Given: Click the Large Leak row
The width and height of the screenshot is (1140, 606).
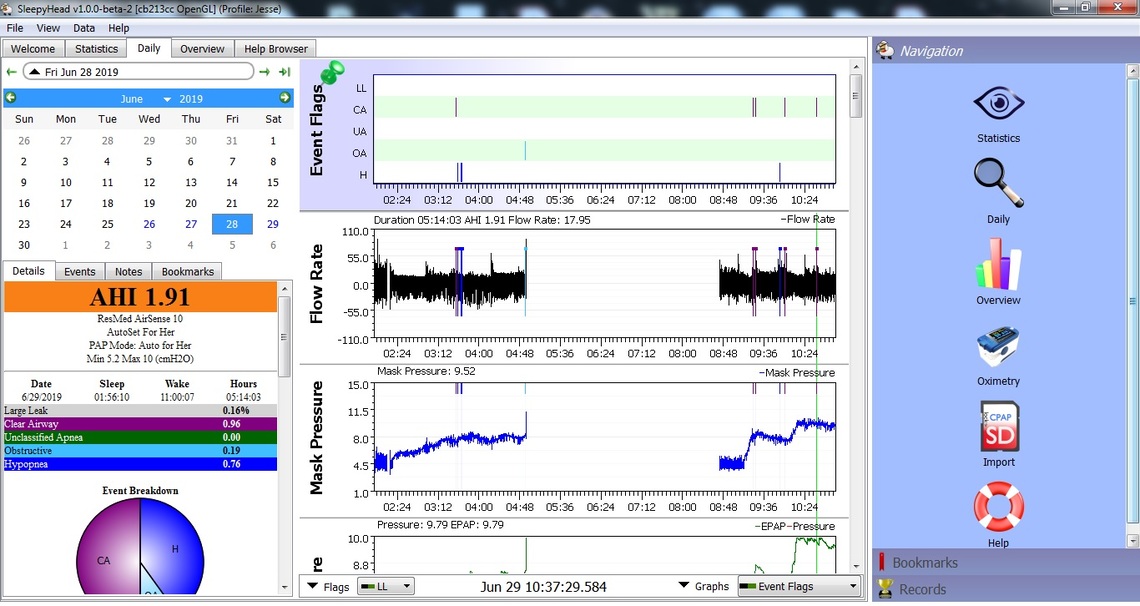Looking at the screenshot, I should pos(140,411).
